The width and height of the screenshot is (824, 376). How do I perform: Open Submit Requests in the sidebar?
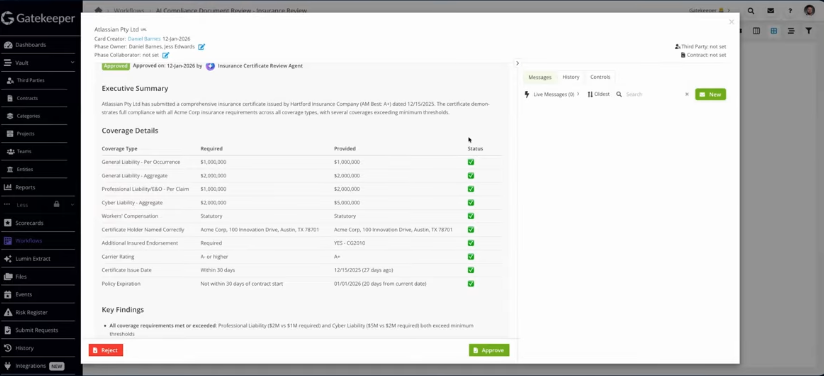pyautogui.click(x=37, y=330)
